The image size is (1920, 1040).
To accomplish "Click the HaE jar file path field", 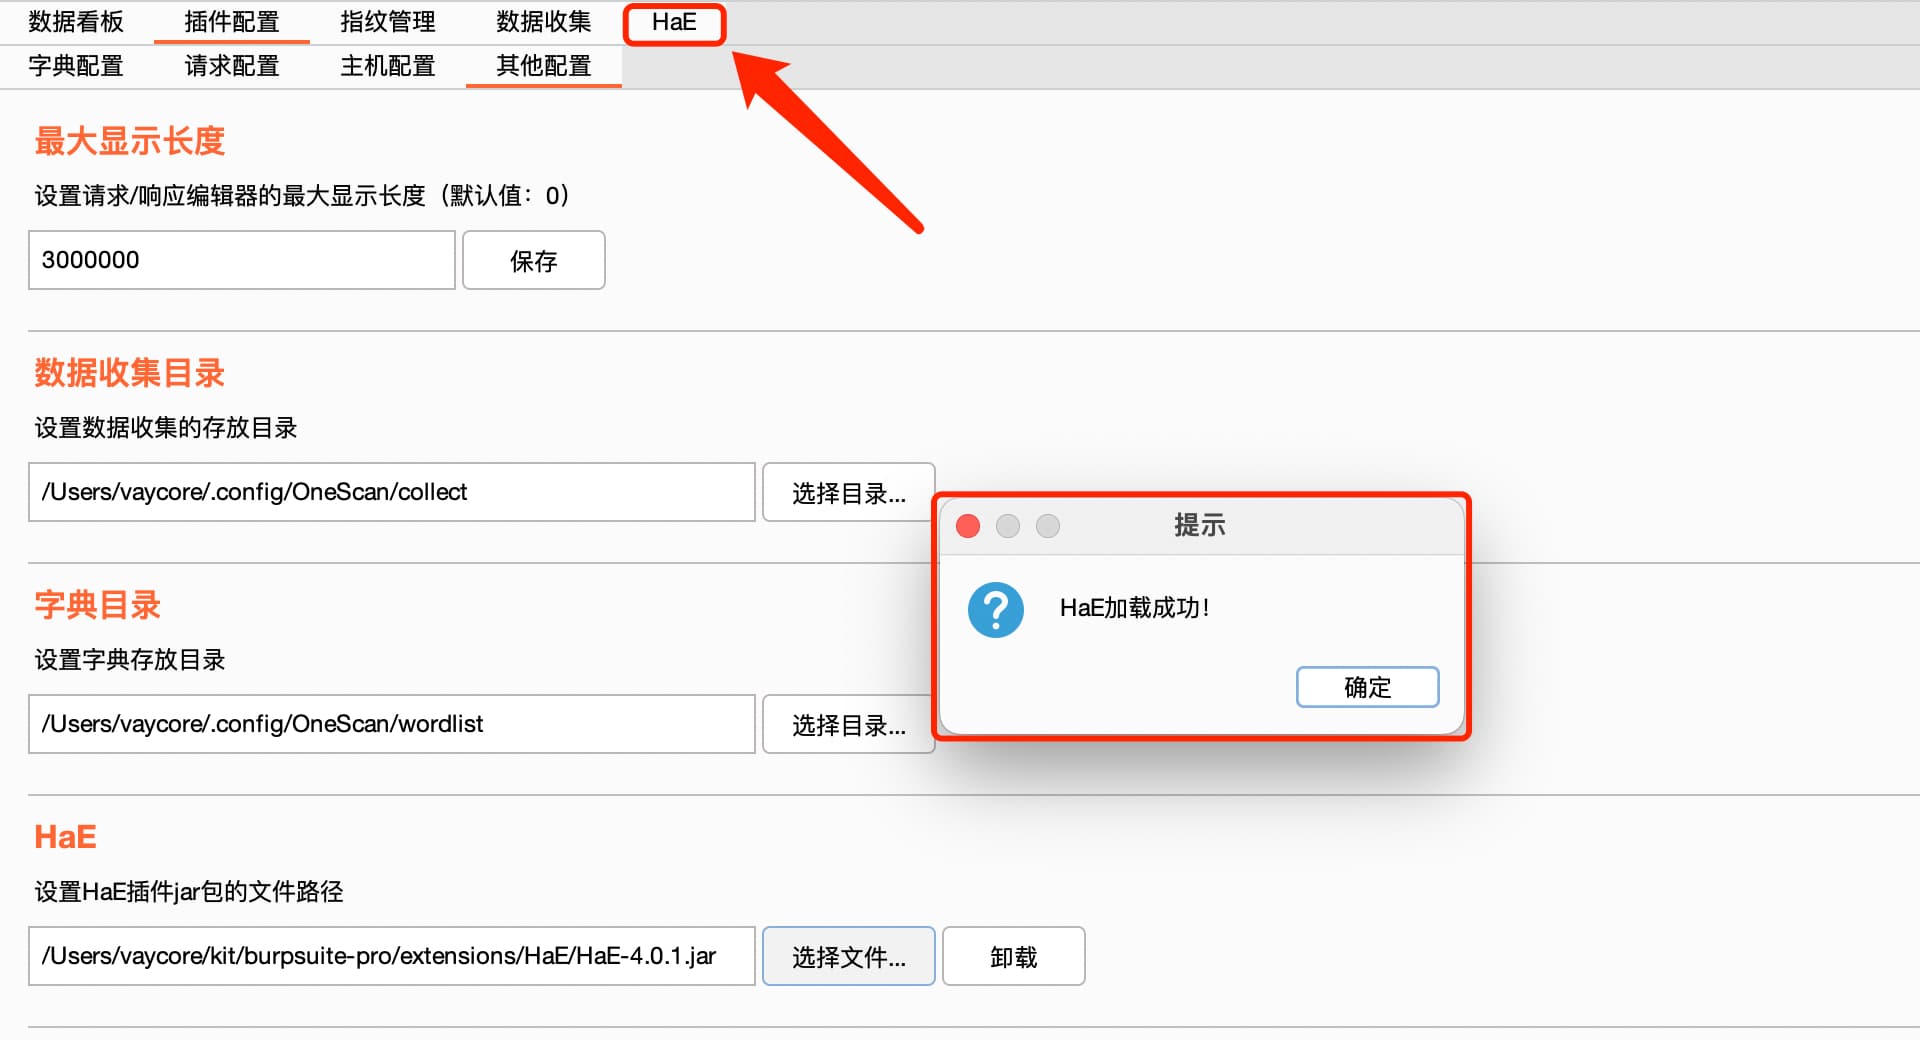I will click(391, 956).
